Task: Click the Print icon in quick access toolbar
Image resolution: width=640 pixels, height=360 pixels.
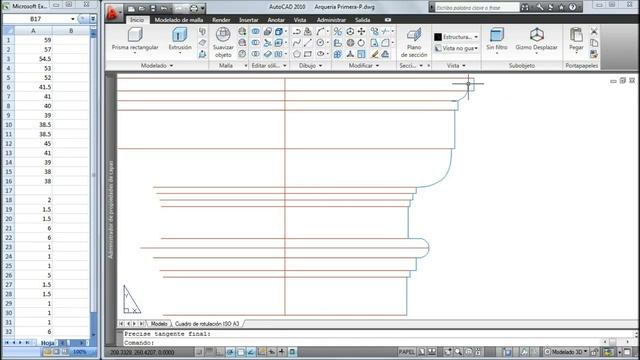Action: coord(193,8)
